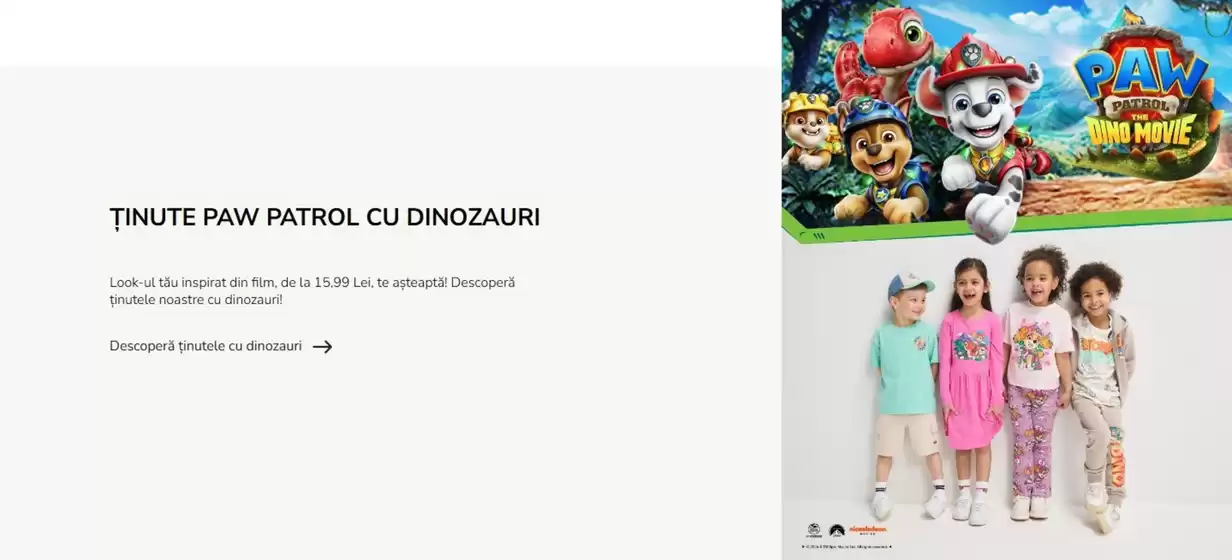Click the paragraph beginning 'Look-ul tău inspirat din film'

click(312, 291)
